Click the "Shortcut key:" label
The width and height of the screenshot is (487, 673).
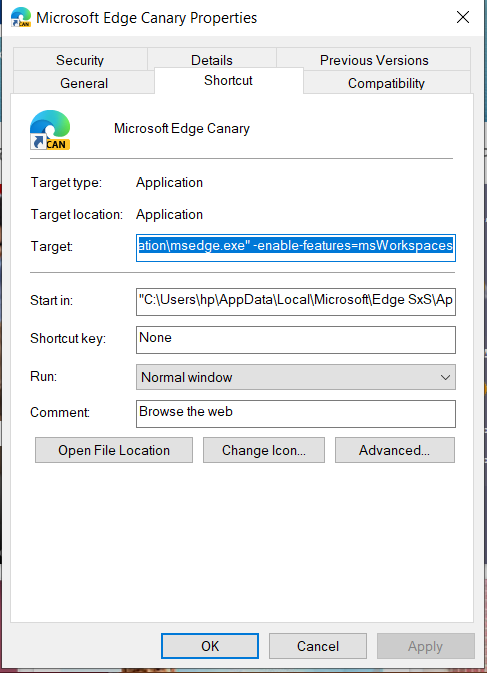68,338
